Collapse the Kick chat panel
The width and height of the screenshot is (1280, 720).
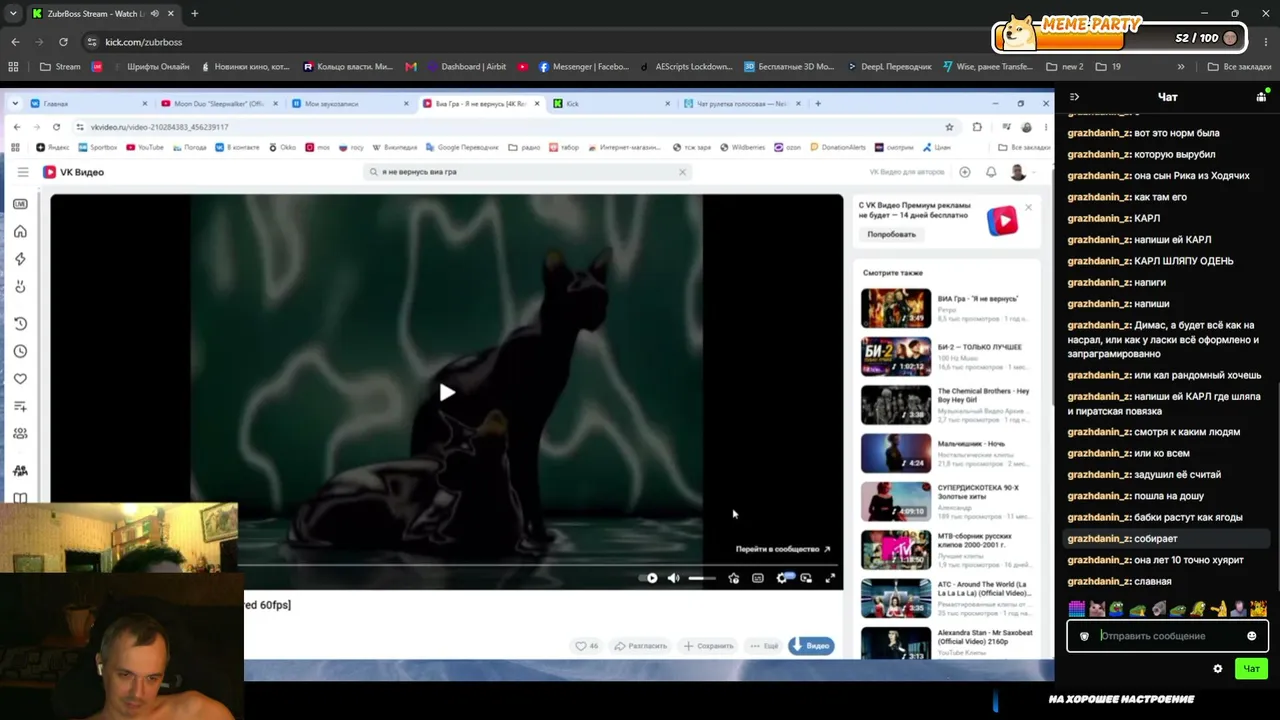click(1074, 97)
